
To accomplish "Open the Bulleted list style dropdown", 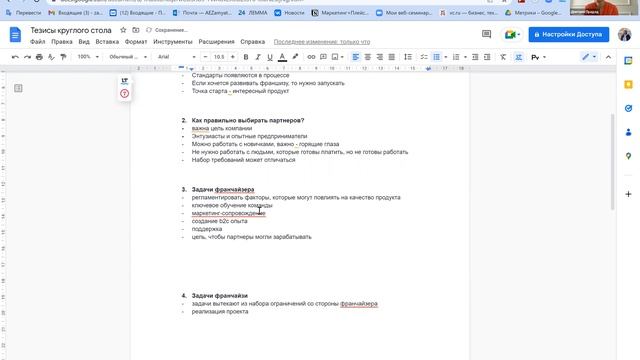I will (446, 57).
